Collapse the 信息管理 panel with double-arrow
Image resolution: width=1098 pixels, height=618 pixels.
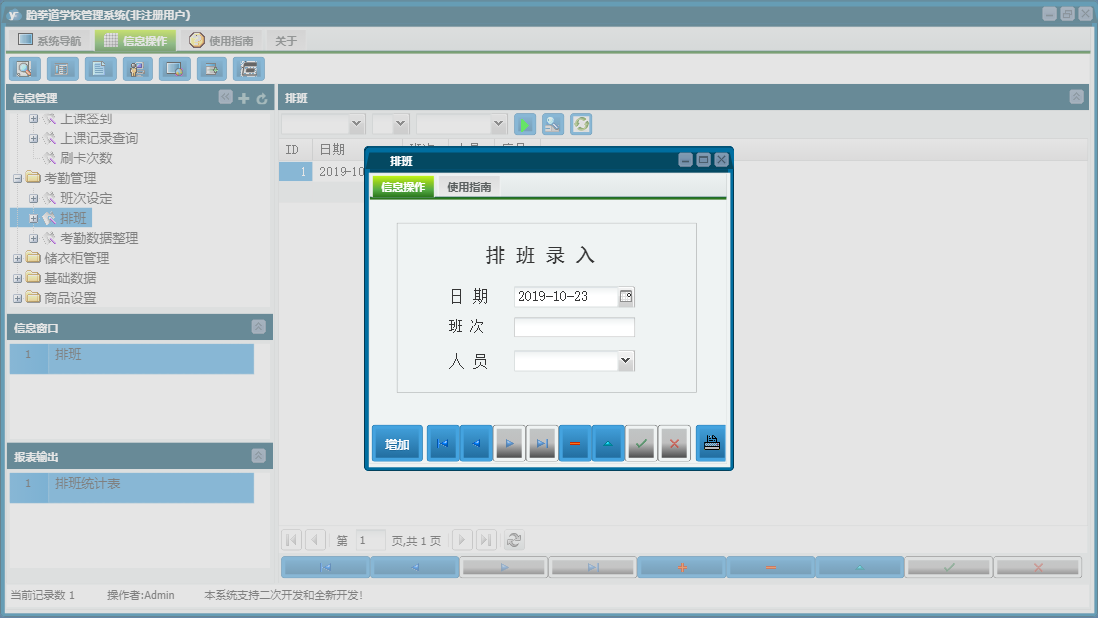[x=225, y=97]
